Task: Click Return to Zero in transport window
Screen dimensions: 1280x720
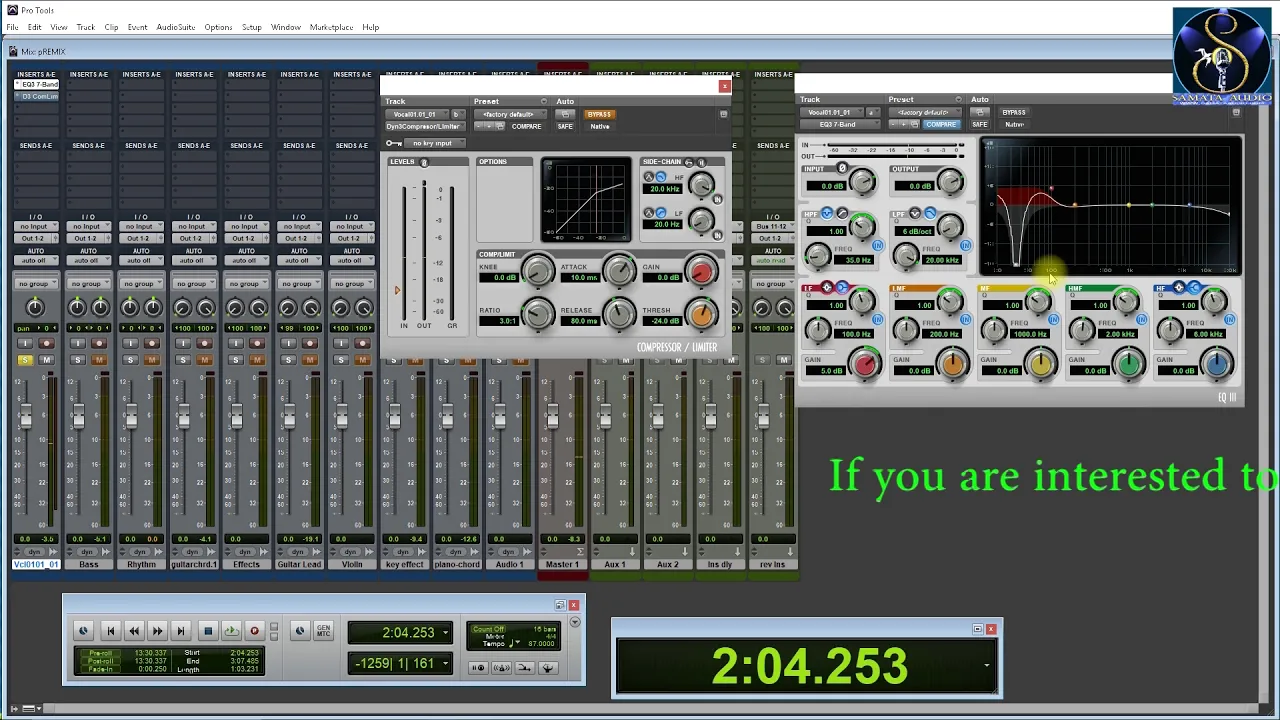Action: coord(111,631)
